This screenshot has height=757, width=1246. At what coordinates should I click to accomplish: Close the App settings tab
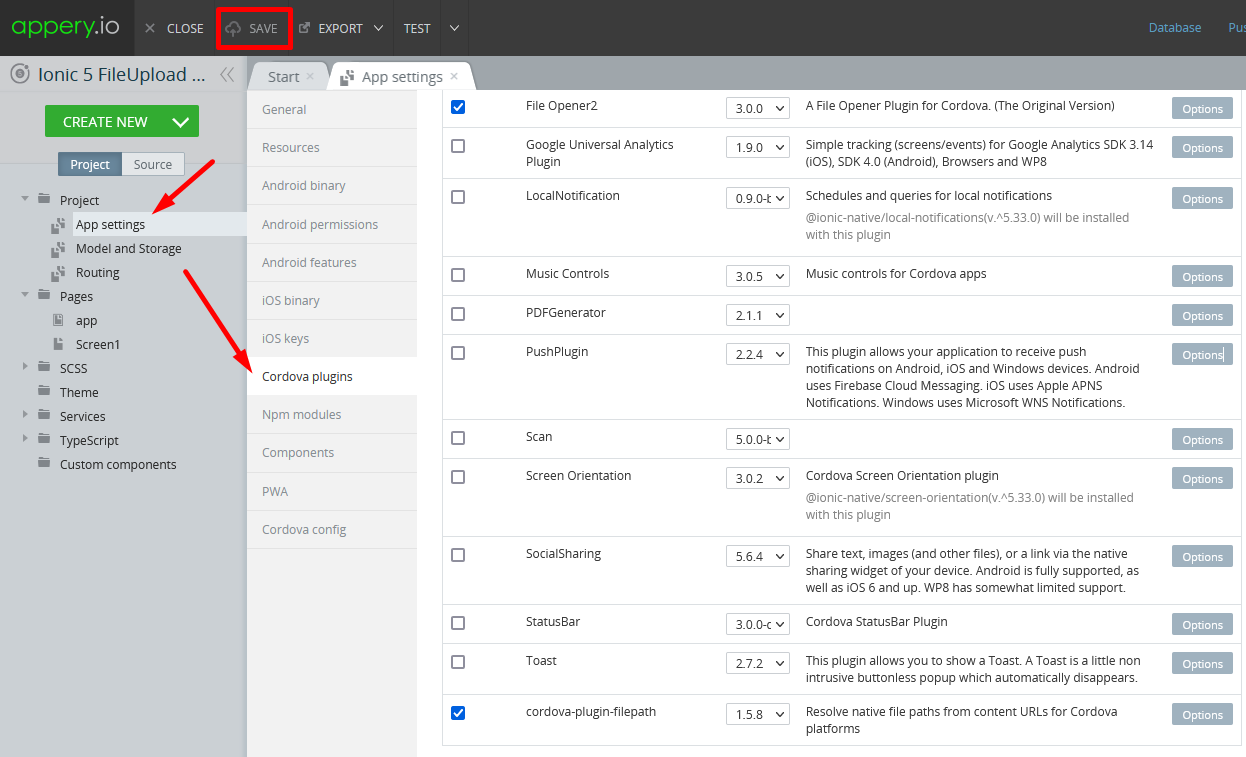(x=454, y=76)
